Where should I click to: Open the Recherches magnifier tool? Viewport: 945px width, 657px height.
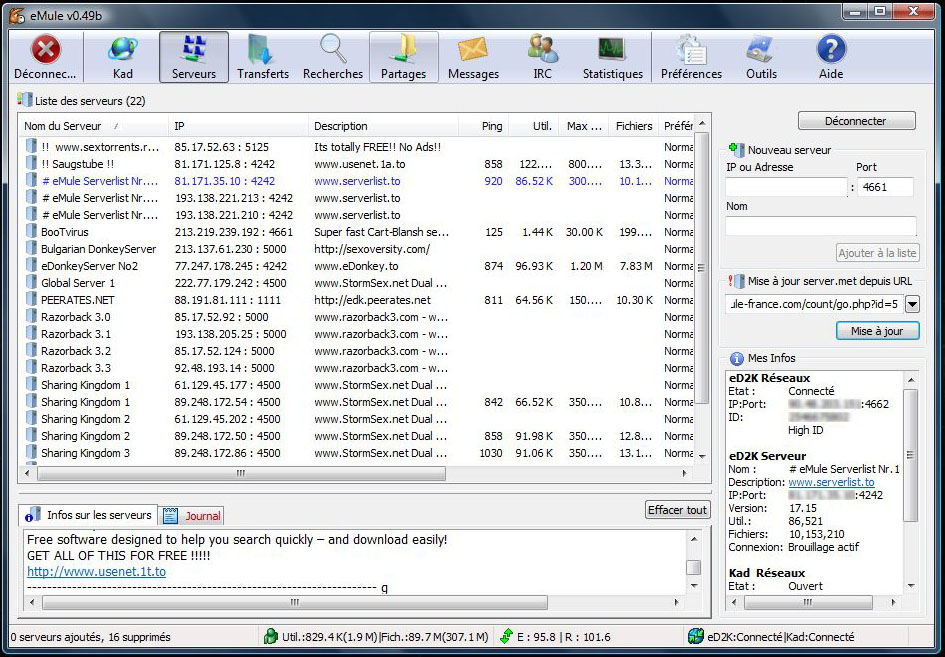click(x=333, y=57)
